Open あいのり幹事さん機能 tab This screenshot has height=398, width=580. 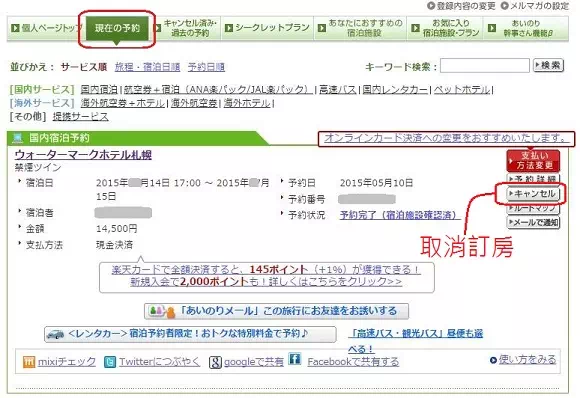[x=526, y=28]
